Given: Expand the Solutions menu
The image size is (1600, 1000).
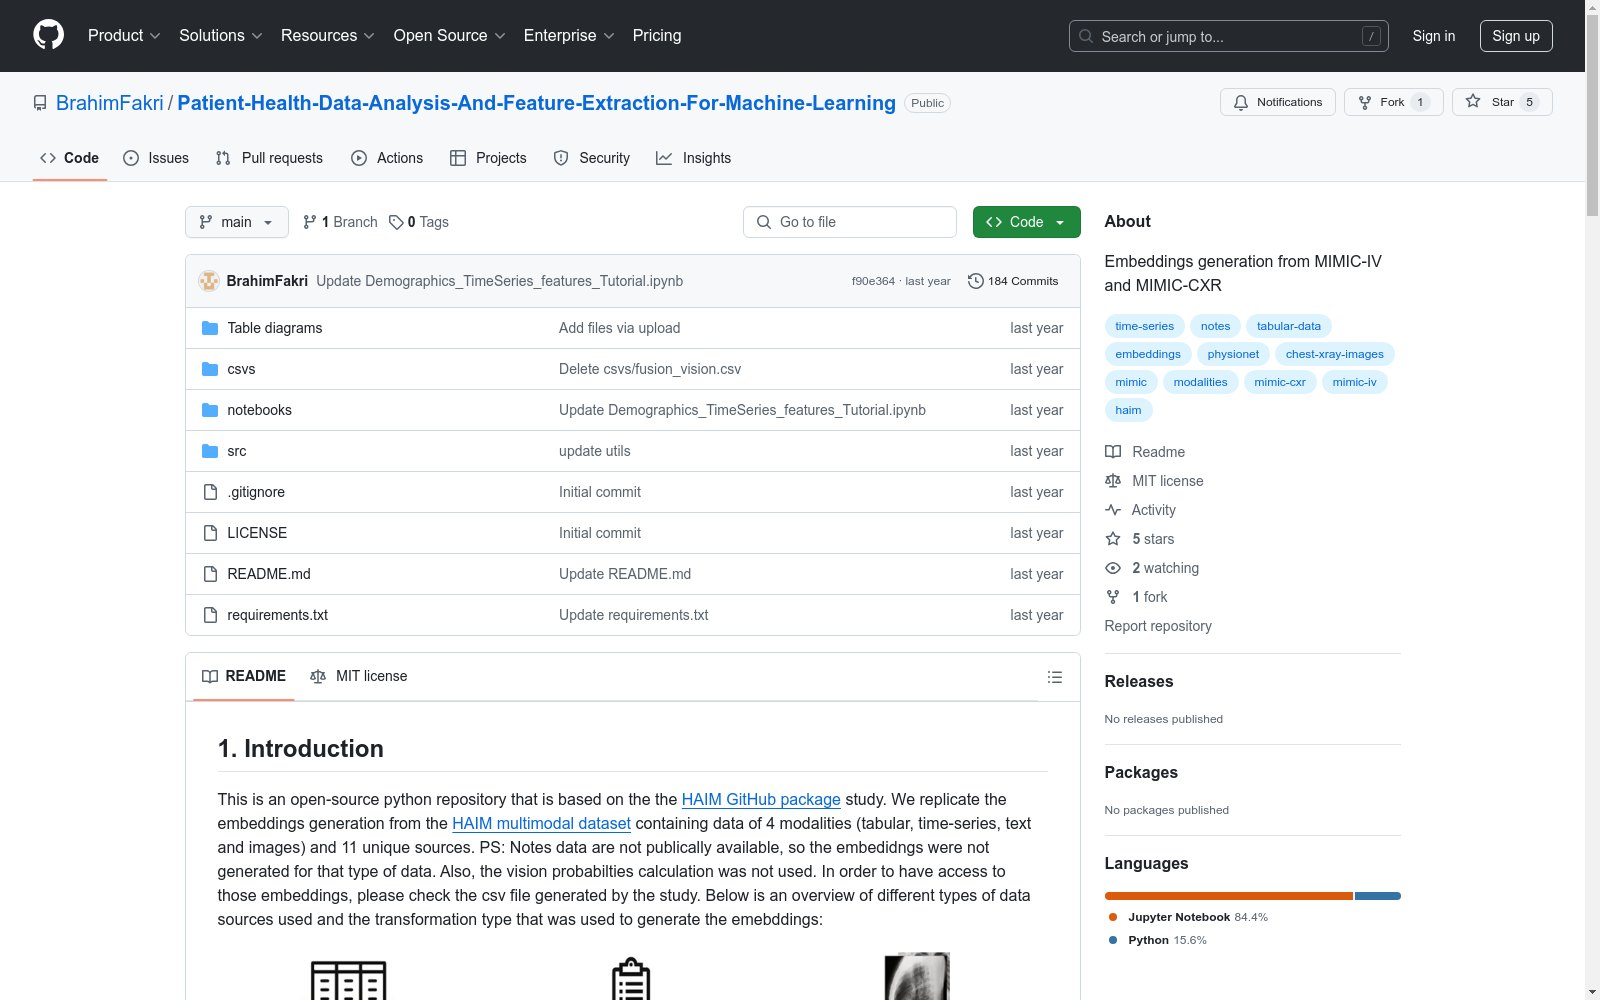Looking at the screenshot, I should (x=220, y=35).
